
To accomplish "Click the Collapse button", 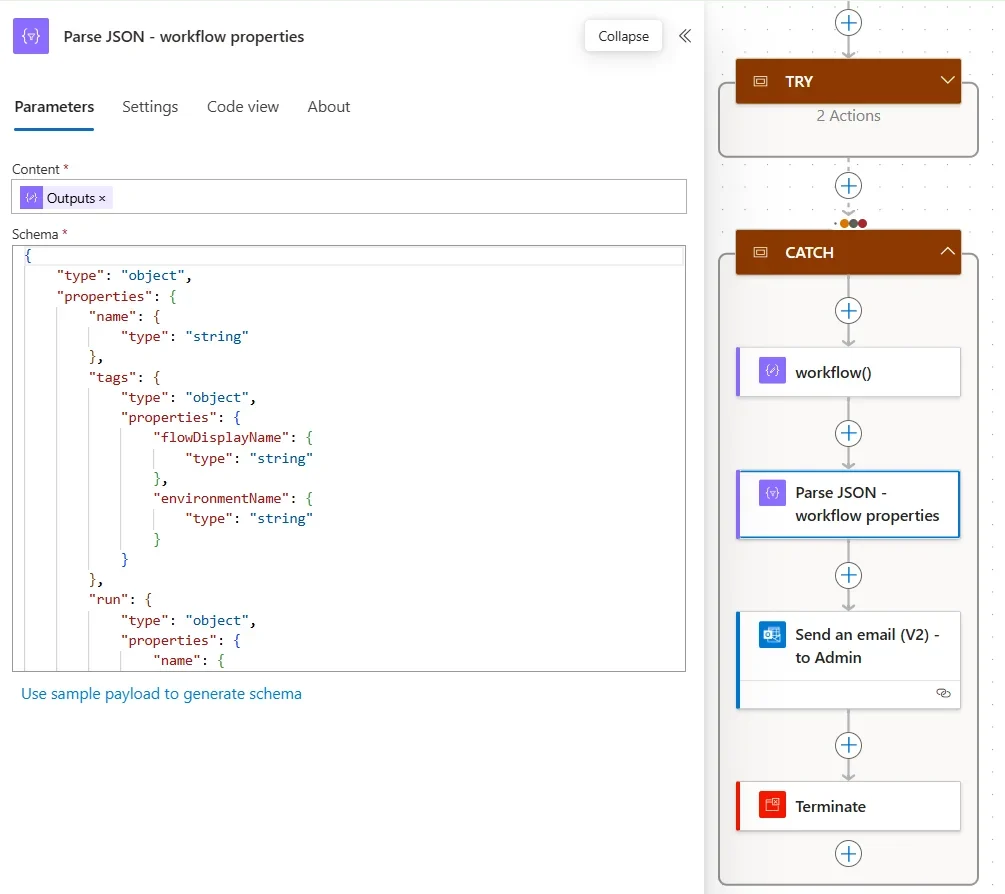I will click(623, 36).
